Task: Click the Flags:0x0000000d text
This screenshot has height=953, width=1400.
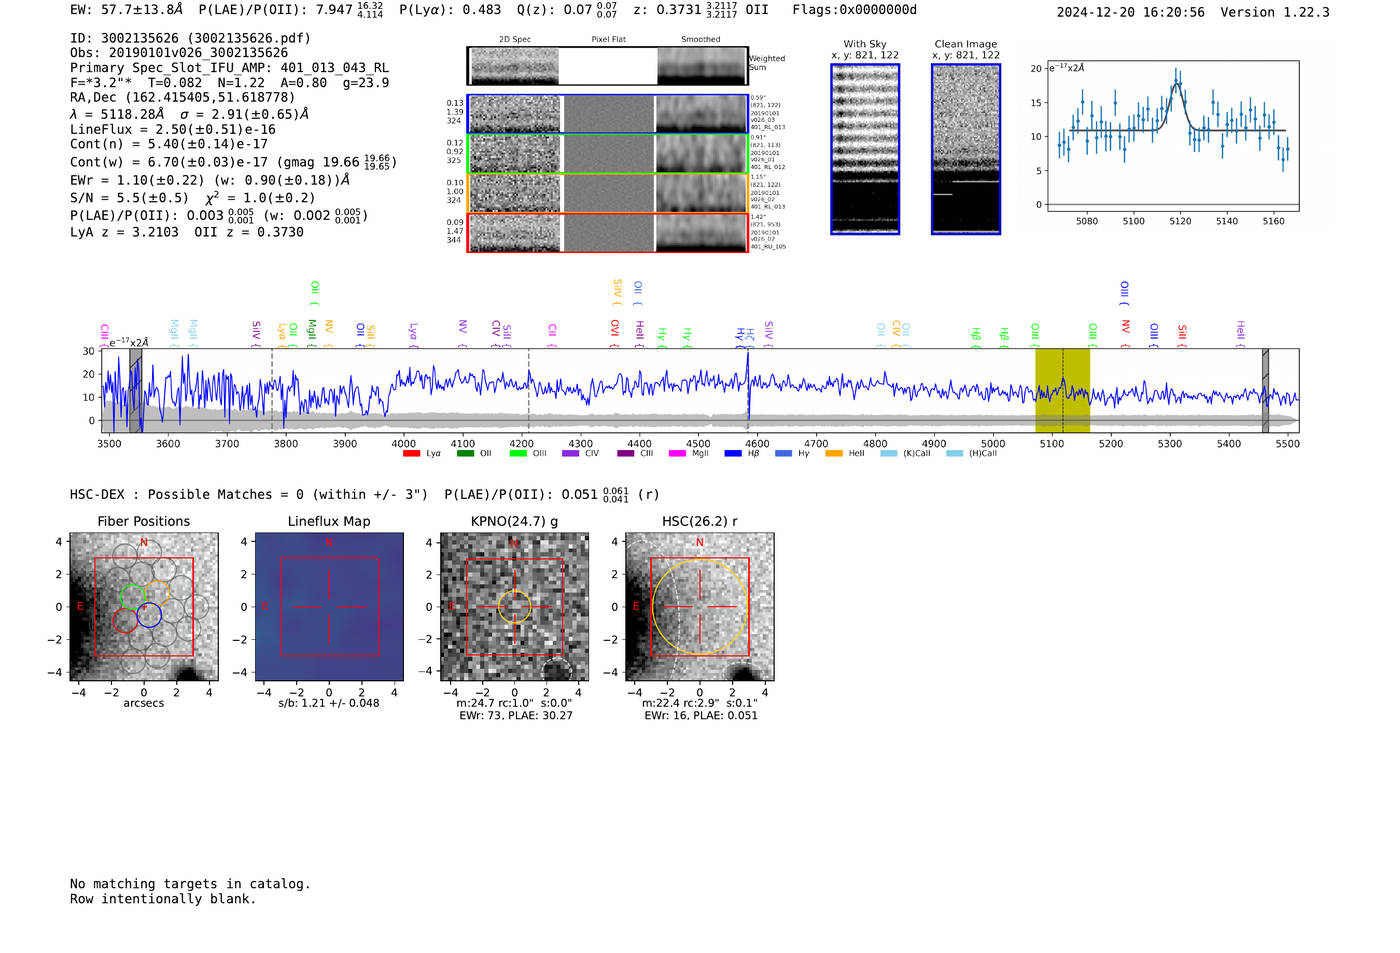Action: [x=855, y=10]
